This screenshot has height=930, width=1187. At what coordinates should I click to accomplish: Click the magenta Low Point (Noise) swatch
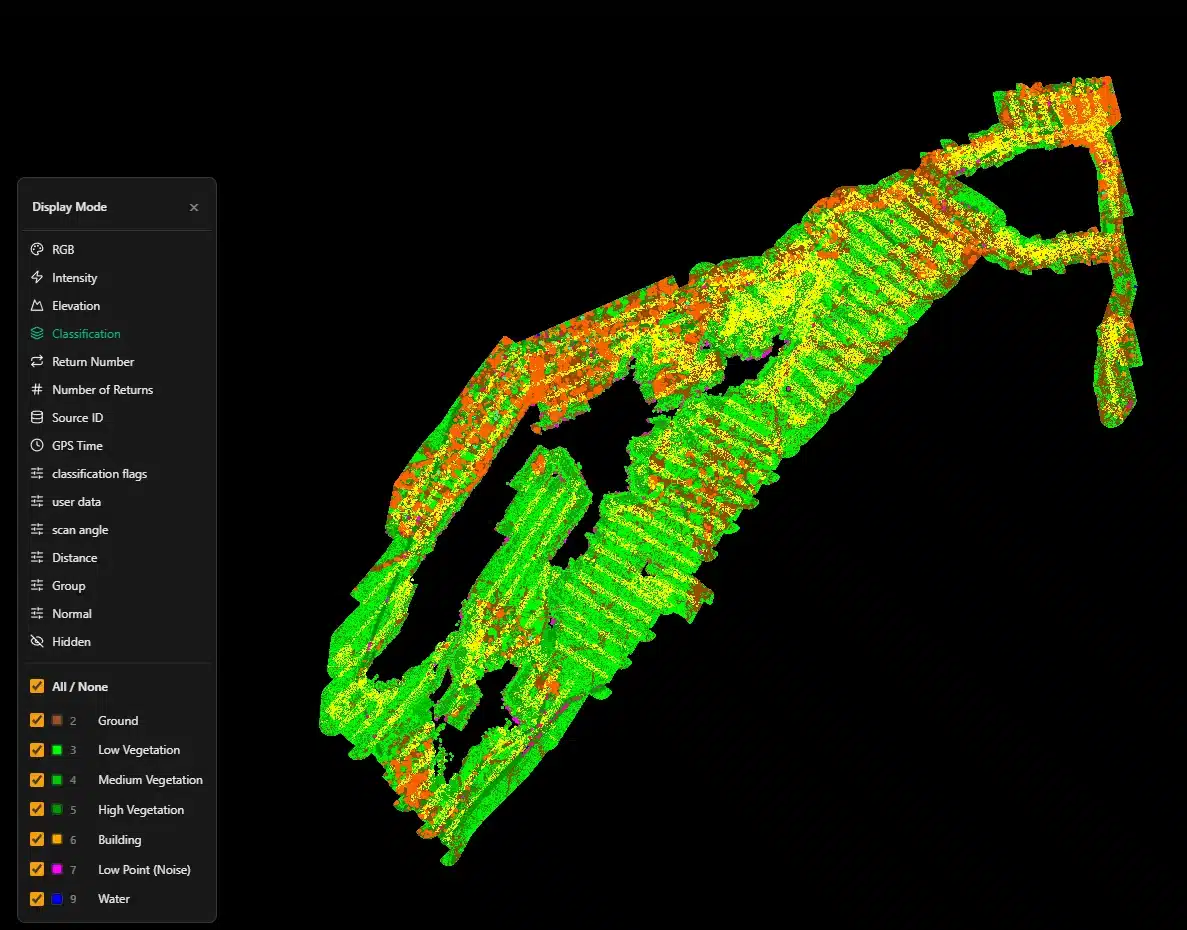(57, 869)
